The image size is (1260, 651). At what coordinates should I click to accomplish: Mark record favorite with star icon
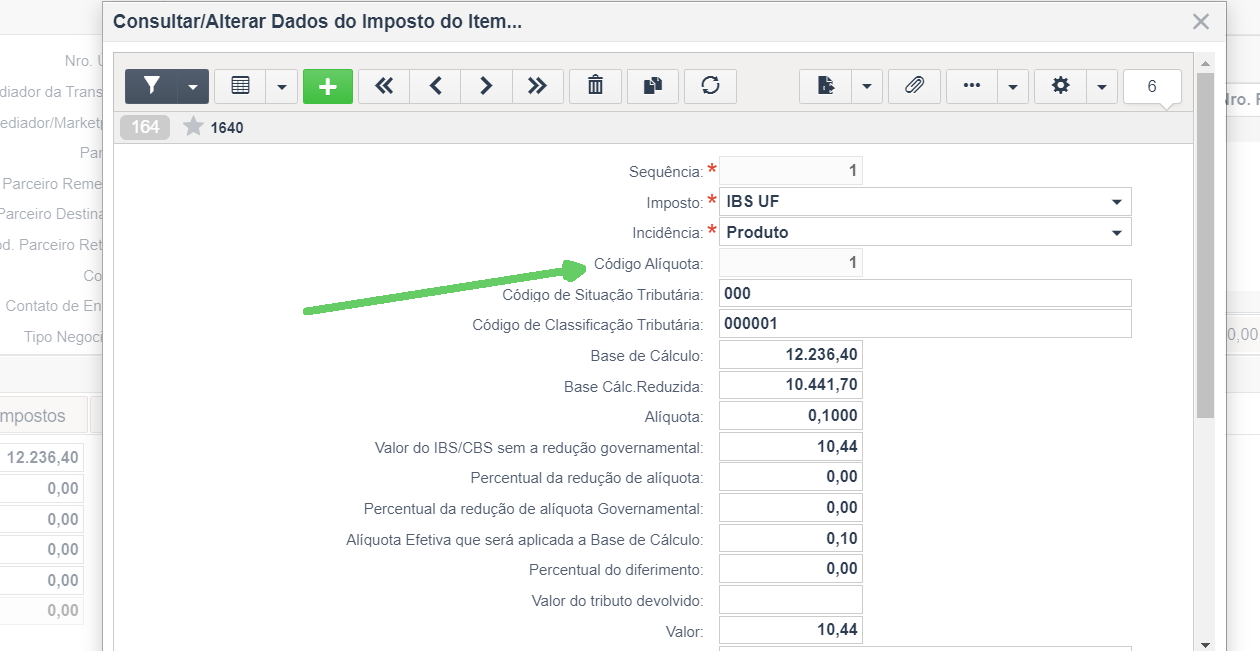click(193, 127)
